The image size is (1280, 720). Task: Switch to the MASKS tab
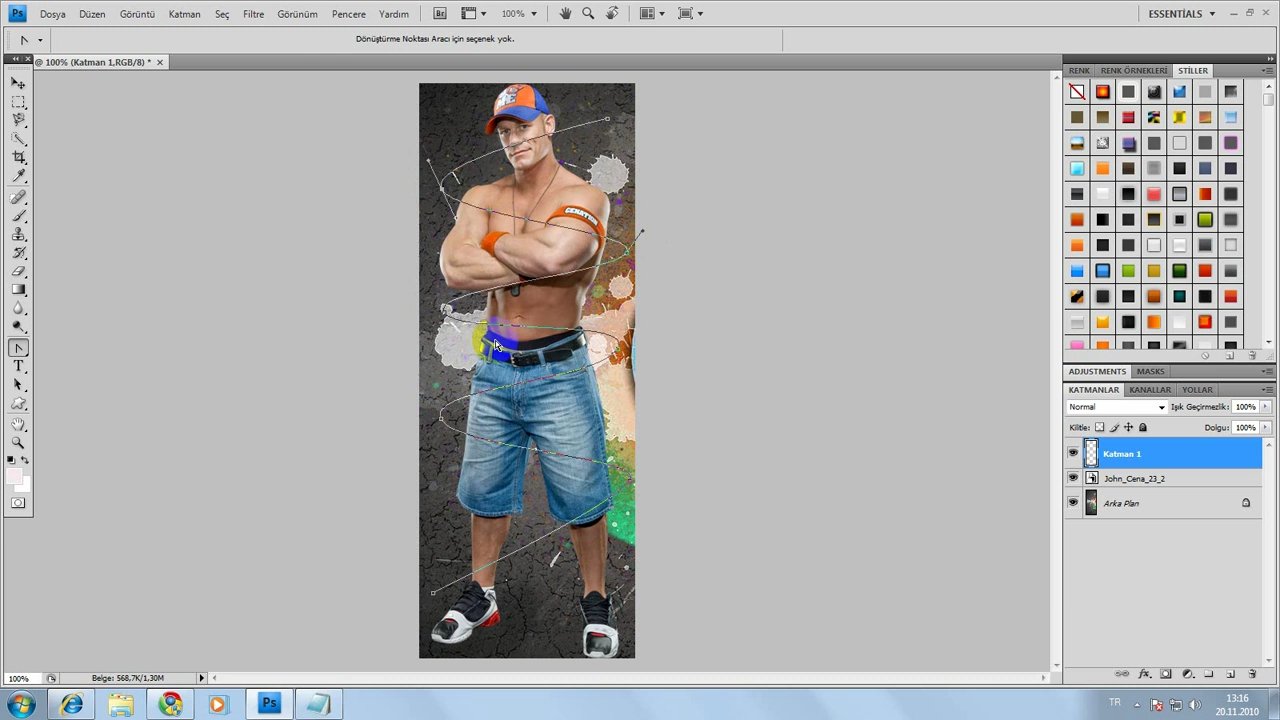pyautogui.click(x=1150, y=371)
